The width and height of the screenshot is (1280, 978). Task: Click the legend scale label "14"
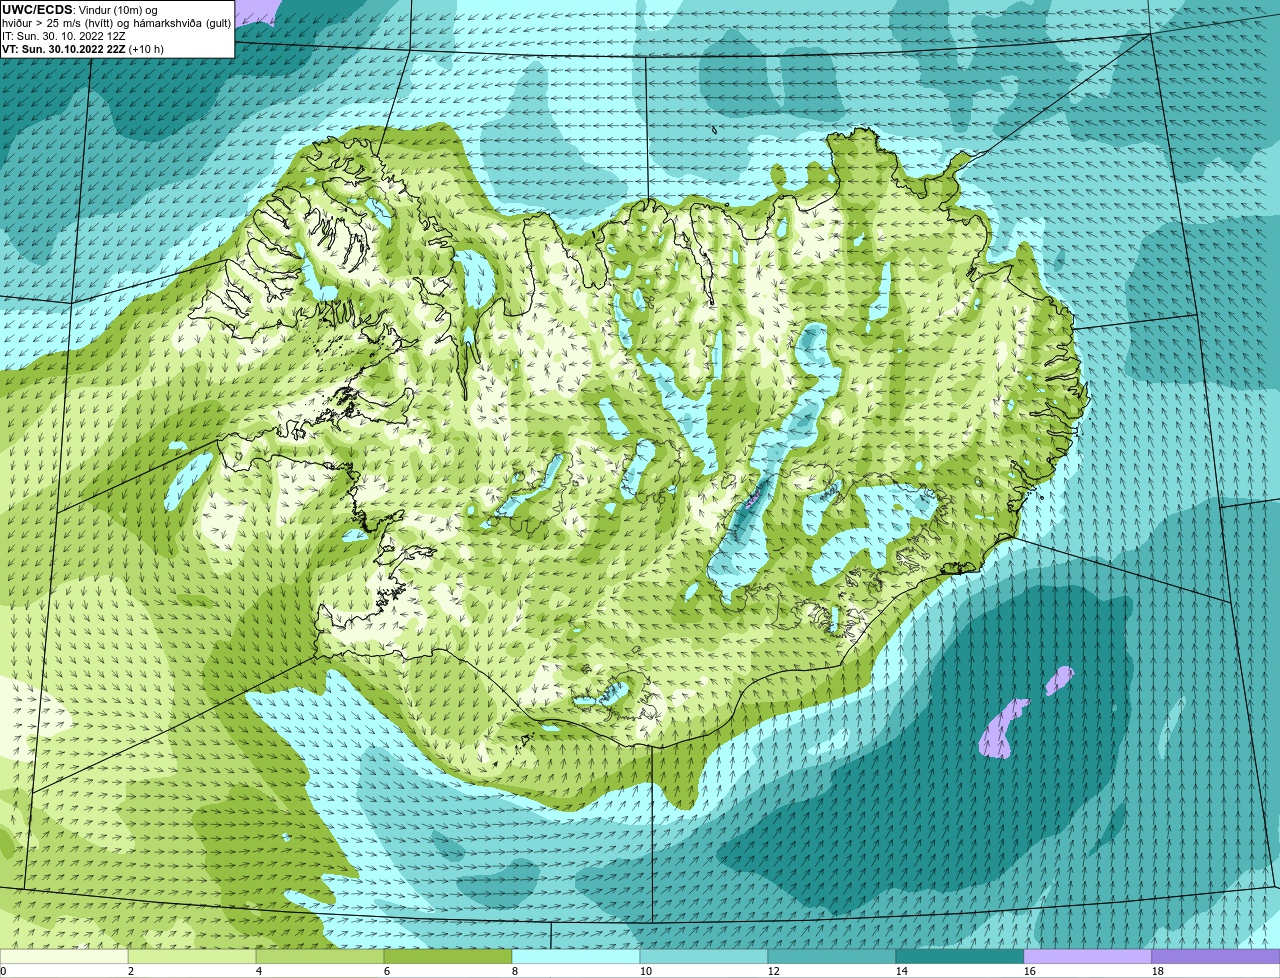[902, 971]
